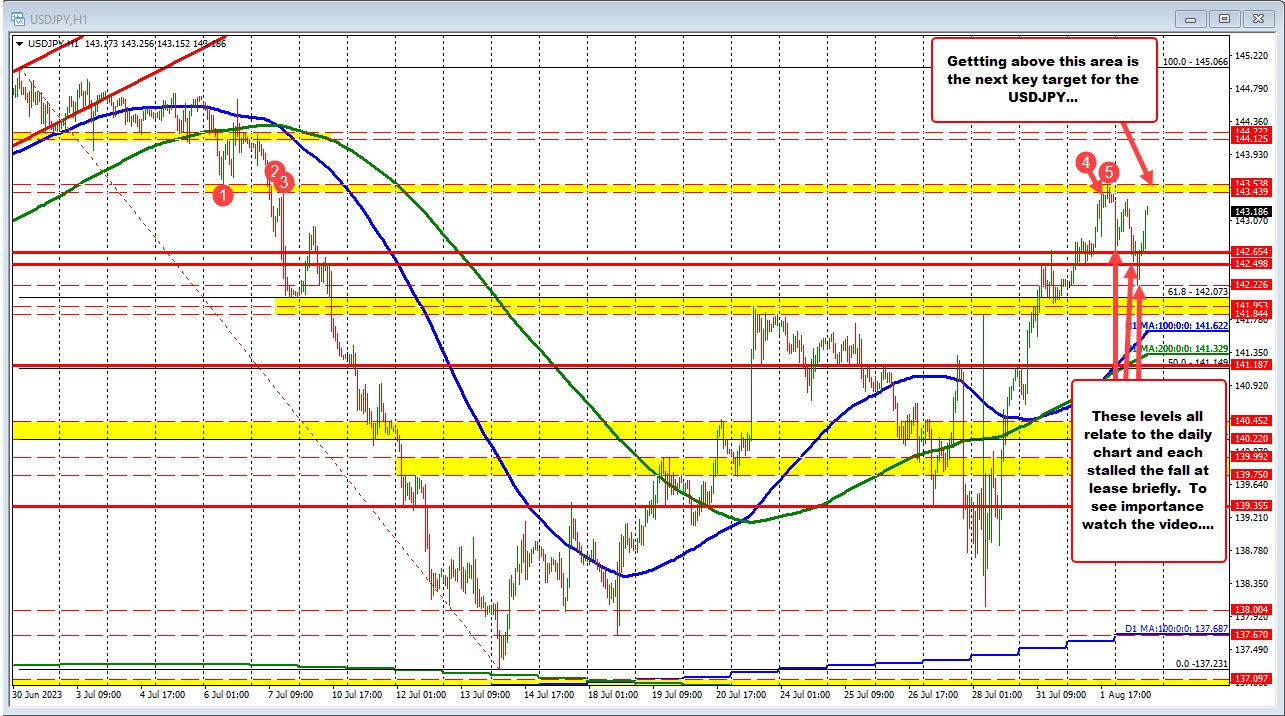Select numbered marker 2 near the July highs
The height and width of the screenshot is (716, 1285).
272,172
